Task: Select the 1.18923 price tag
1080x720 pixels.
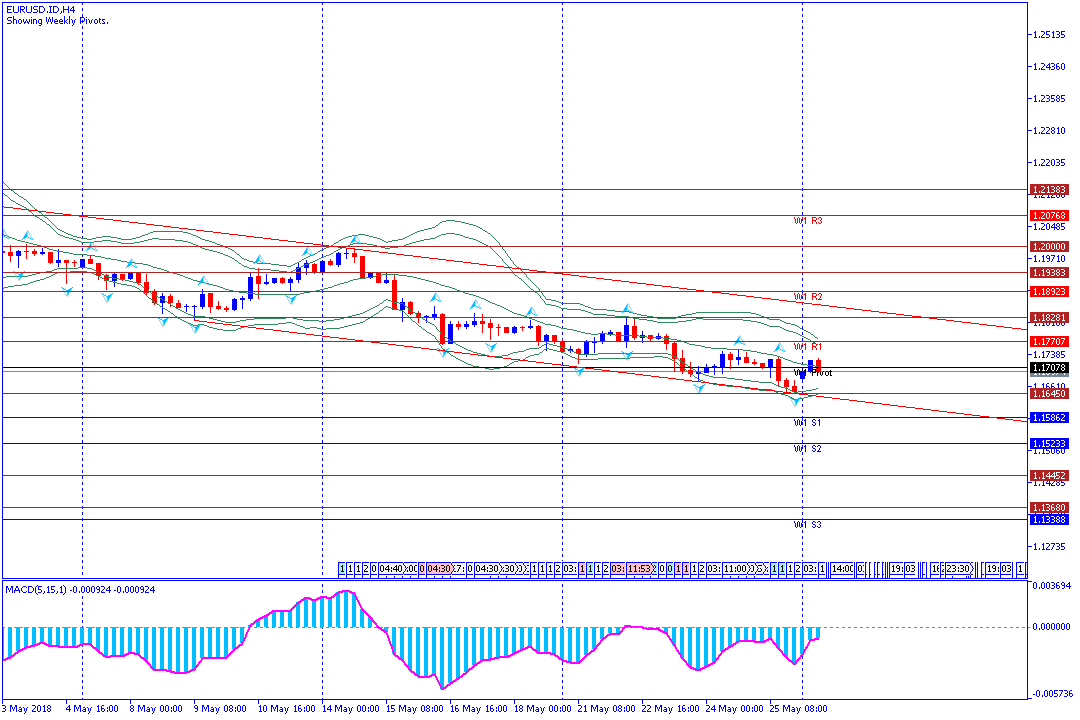Action: click(1049, 291)
